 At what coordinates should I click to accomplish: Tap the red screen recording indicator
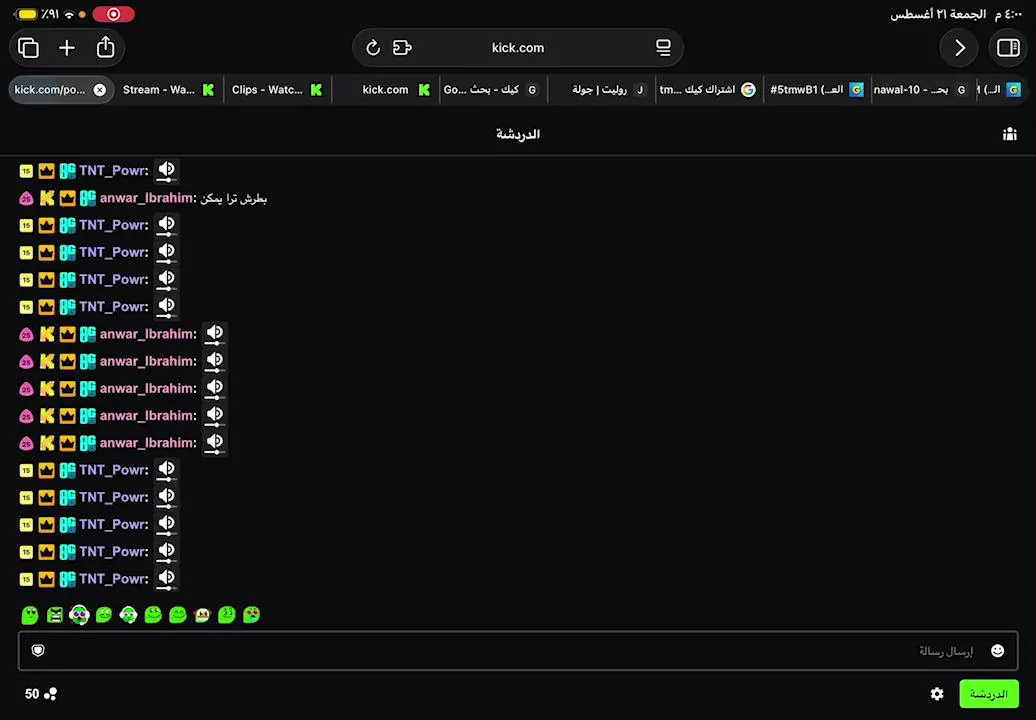[x=113, y=14]
